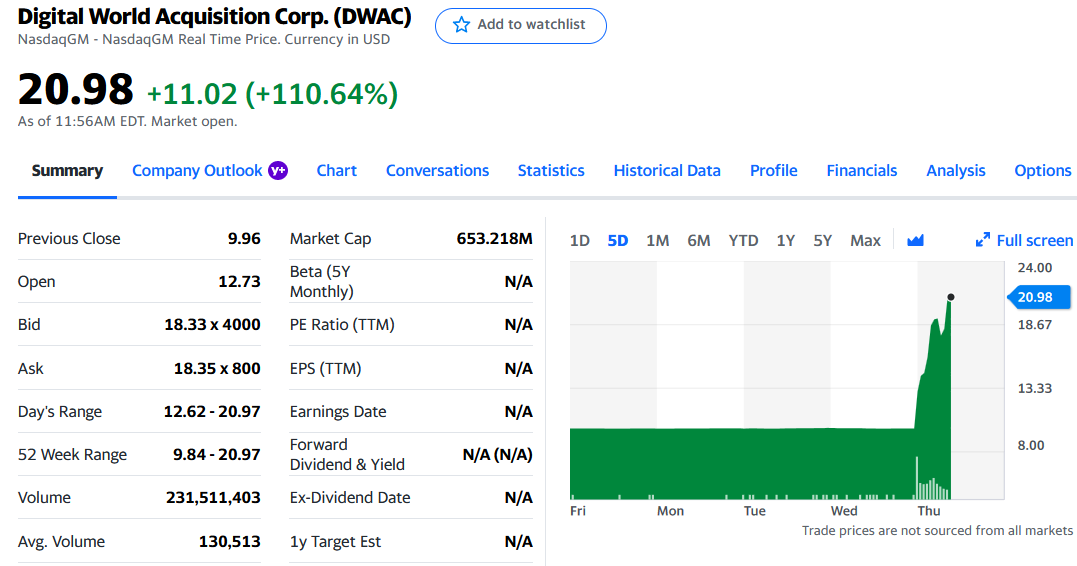Click the Market Cap value 653.218M
This screenshot has width=1077, height=566.
495,238
